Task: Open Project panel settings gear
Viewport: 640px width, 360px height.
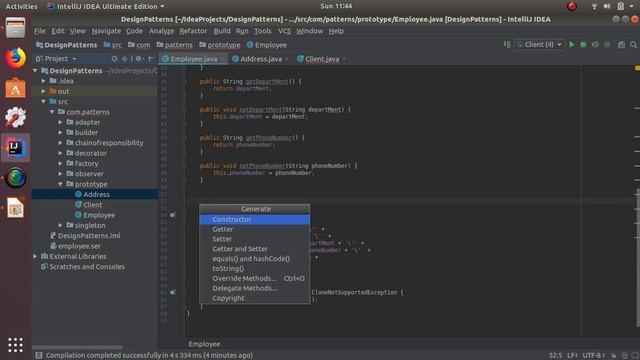Action: [139, 59]
